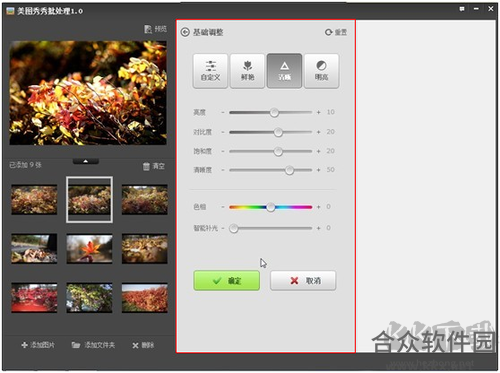The height and width of the screenshot is (373, 500).
Task: Click the rainbow 色相 hue slider
Action: [x=270, y=207]
